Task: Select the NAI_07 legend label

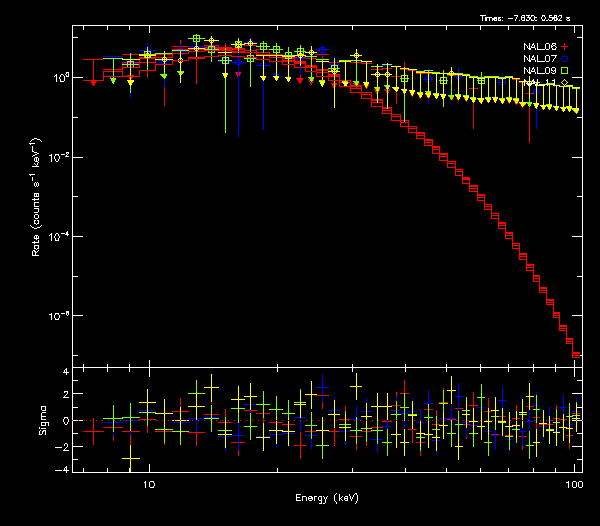Action: (539, 58)
